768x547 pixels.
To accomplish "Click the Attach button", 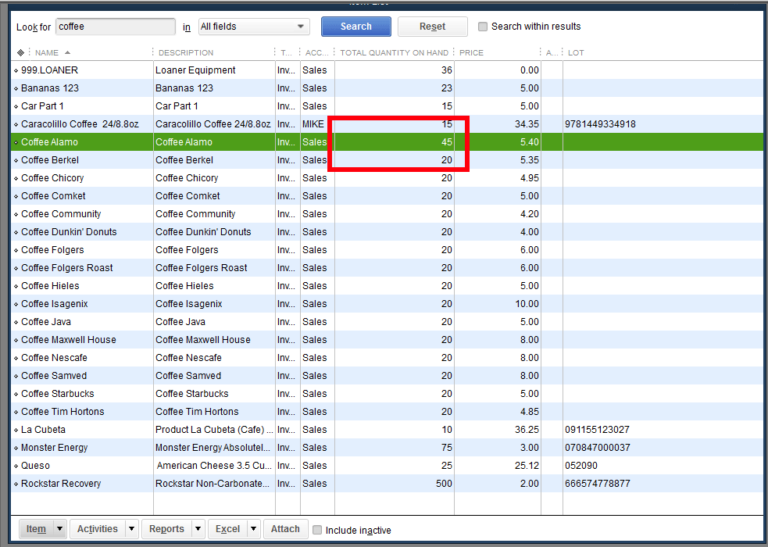I will pos(285,529).
